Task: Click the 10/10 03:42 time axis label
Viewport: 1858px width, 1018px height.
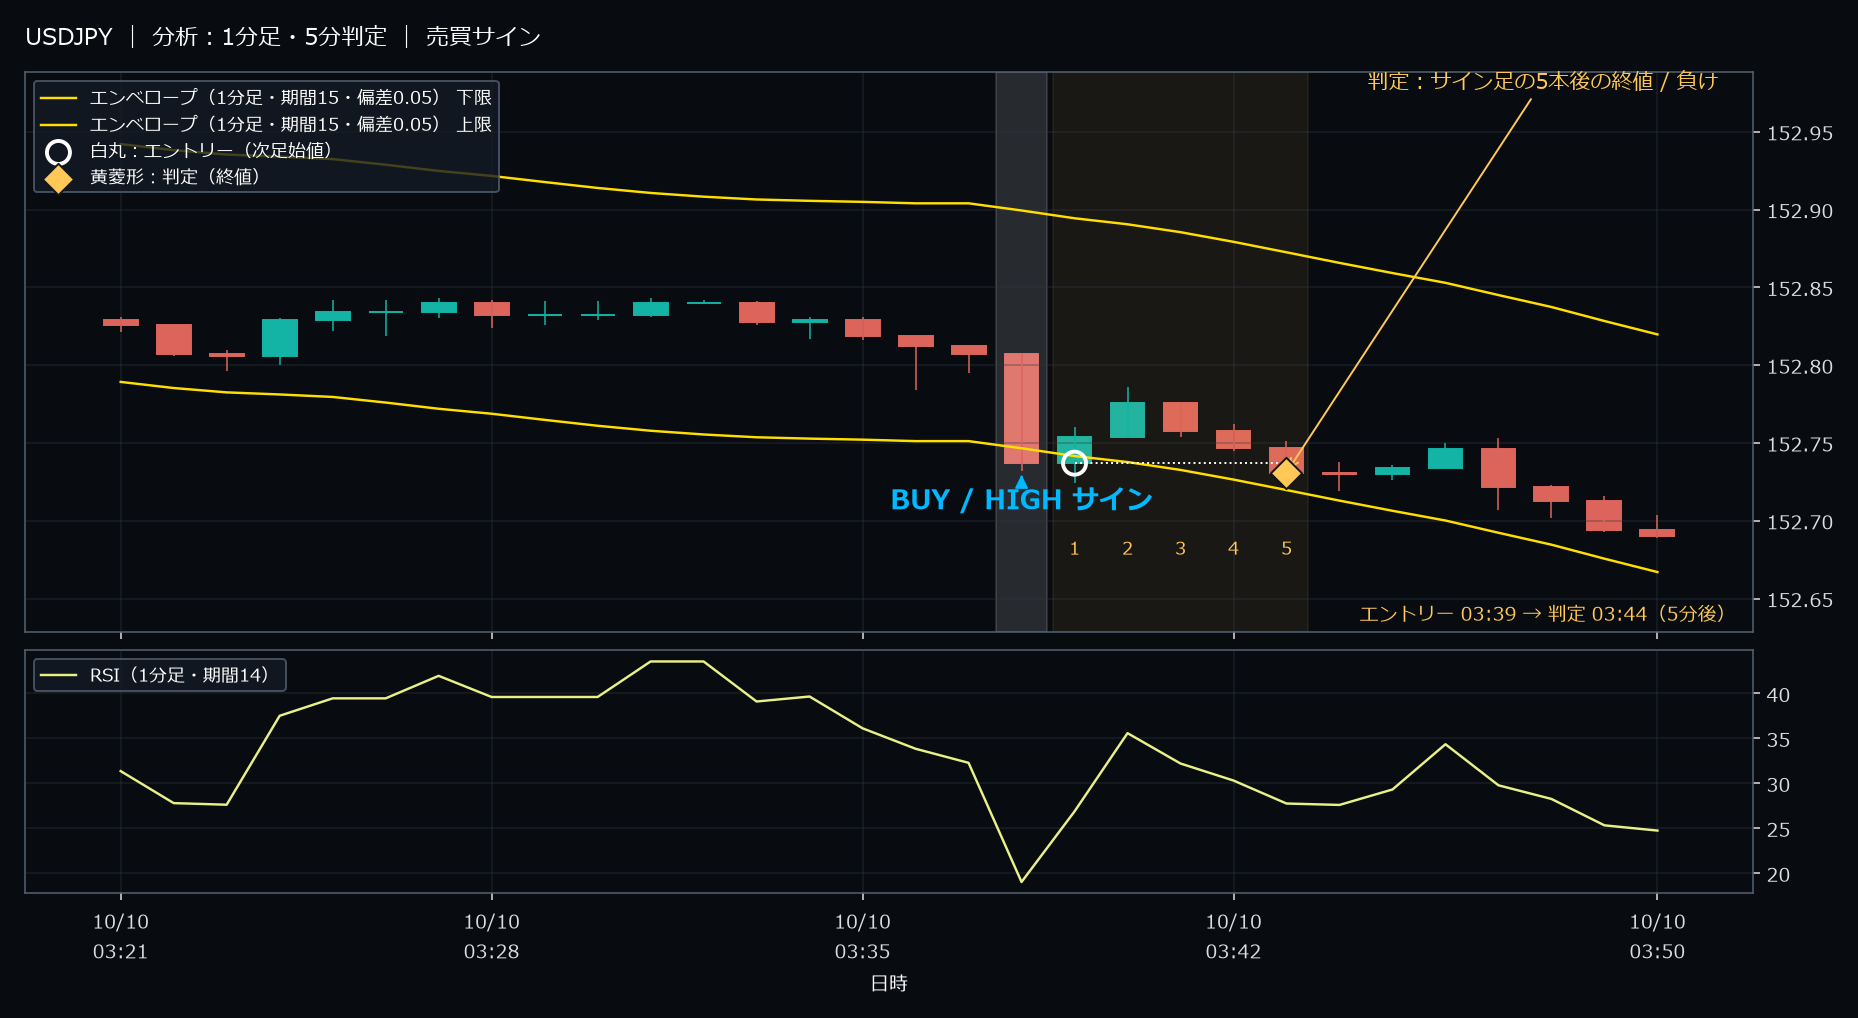Action: click(x=1233, y=937)
